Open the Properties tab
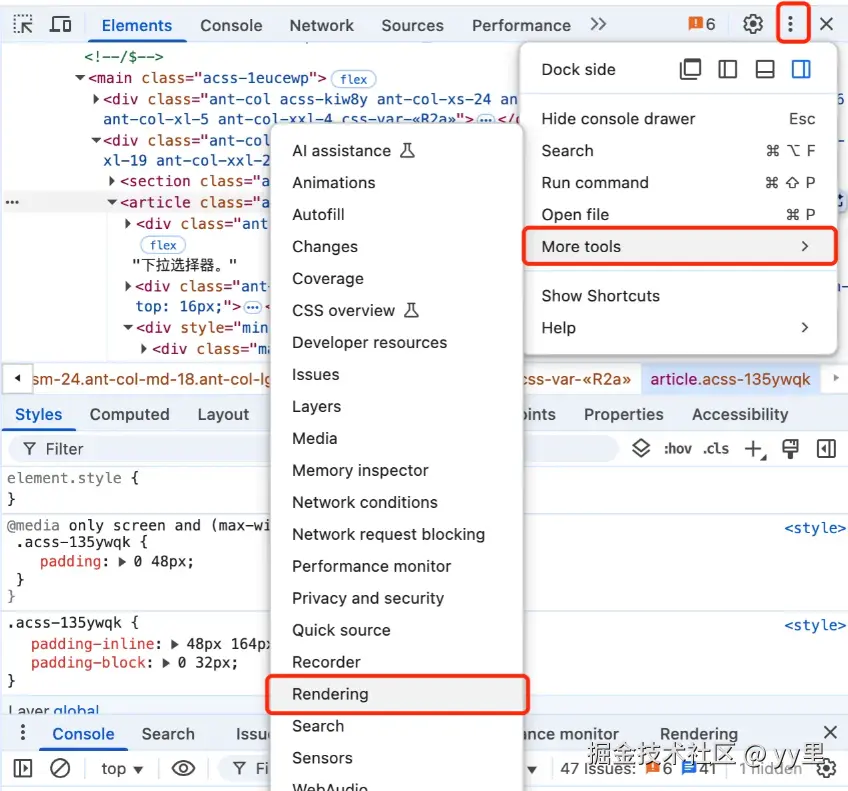This screenshot has height=791, width=848. [624, 414]
